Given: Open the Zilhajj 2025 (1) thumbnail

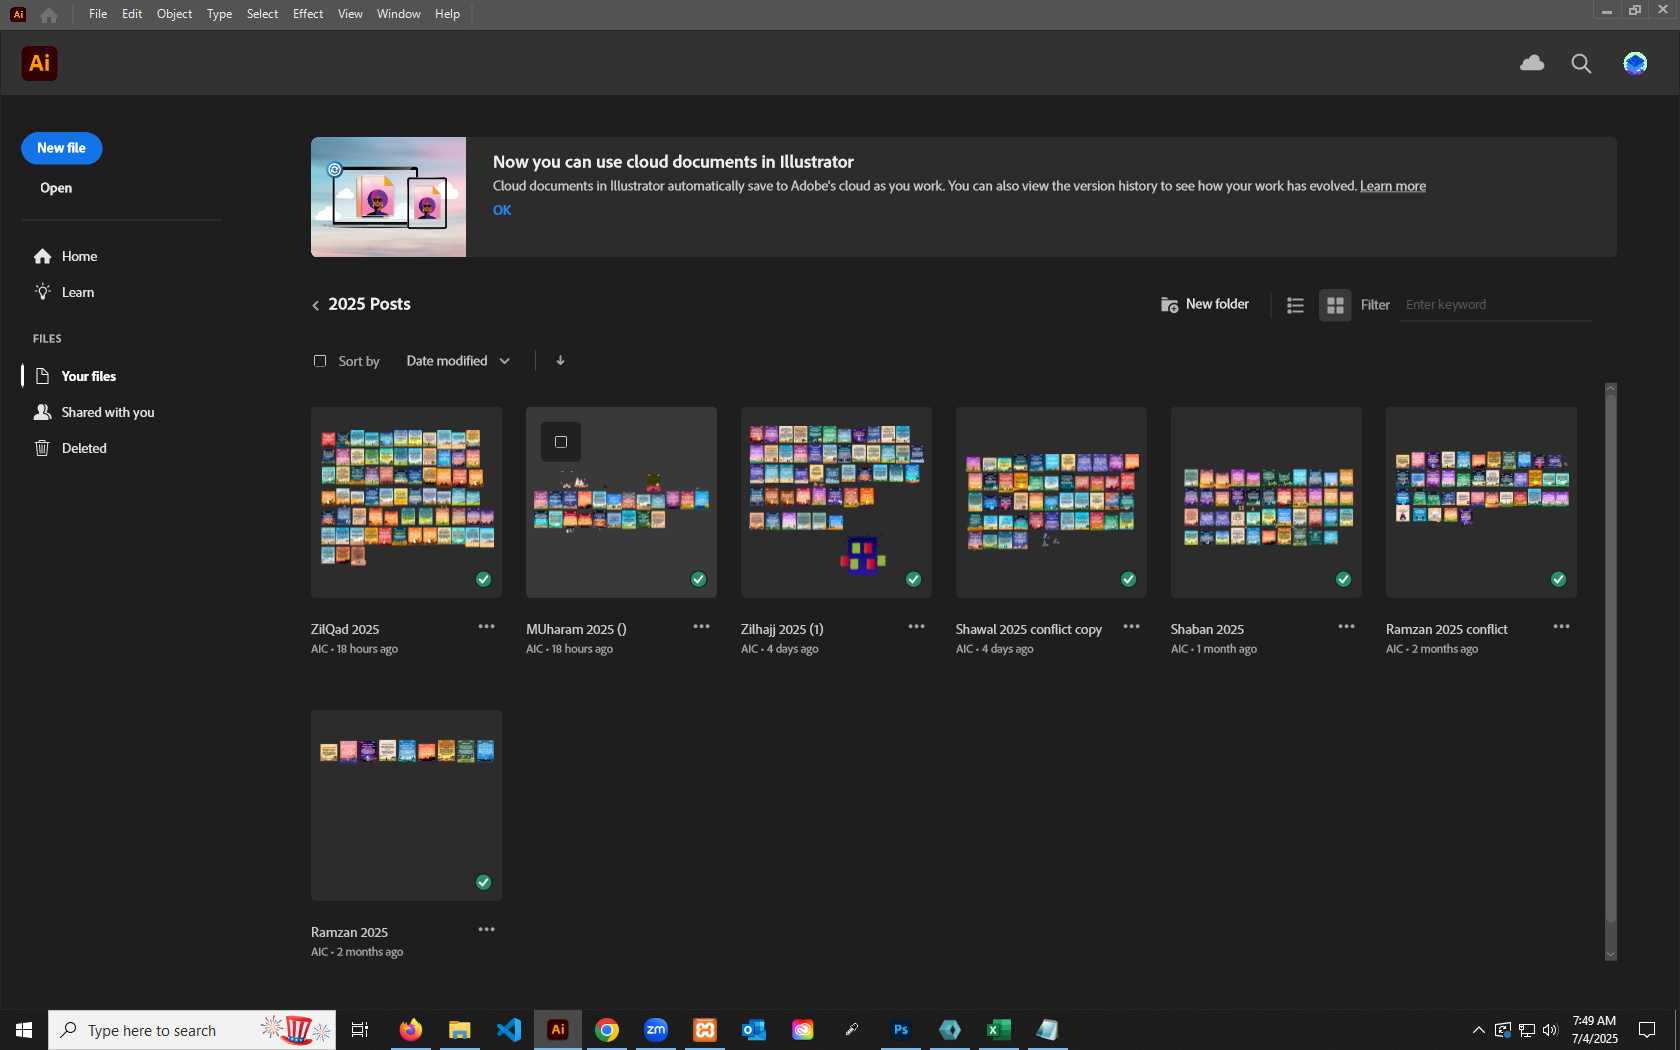Looking at the screenshot, I should pos(836,502).
